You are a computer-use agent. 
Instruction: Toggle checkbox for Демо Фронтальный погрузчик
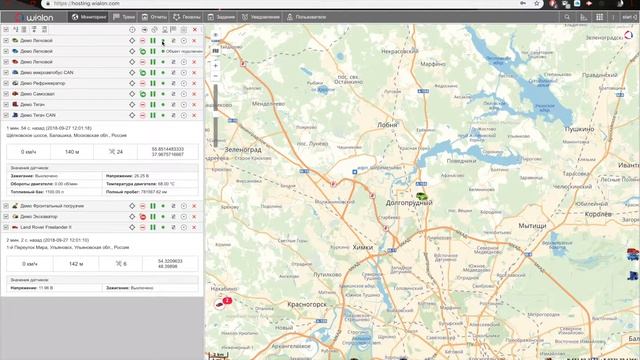pos(6,206)
